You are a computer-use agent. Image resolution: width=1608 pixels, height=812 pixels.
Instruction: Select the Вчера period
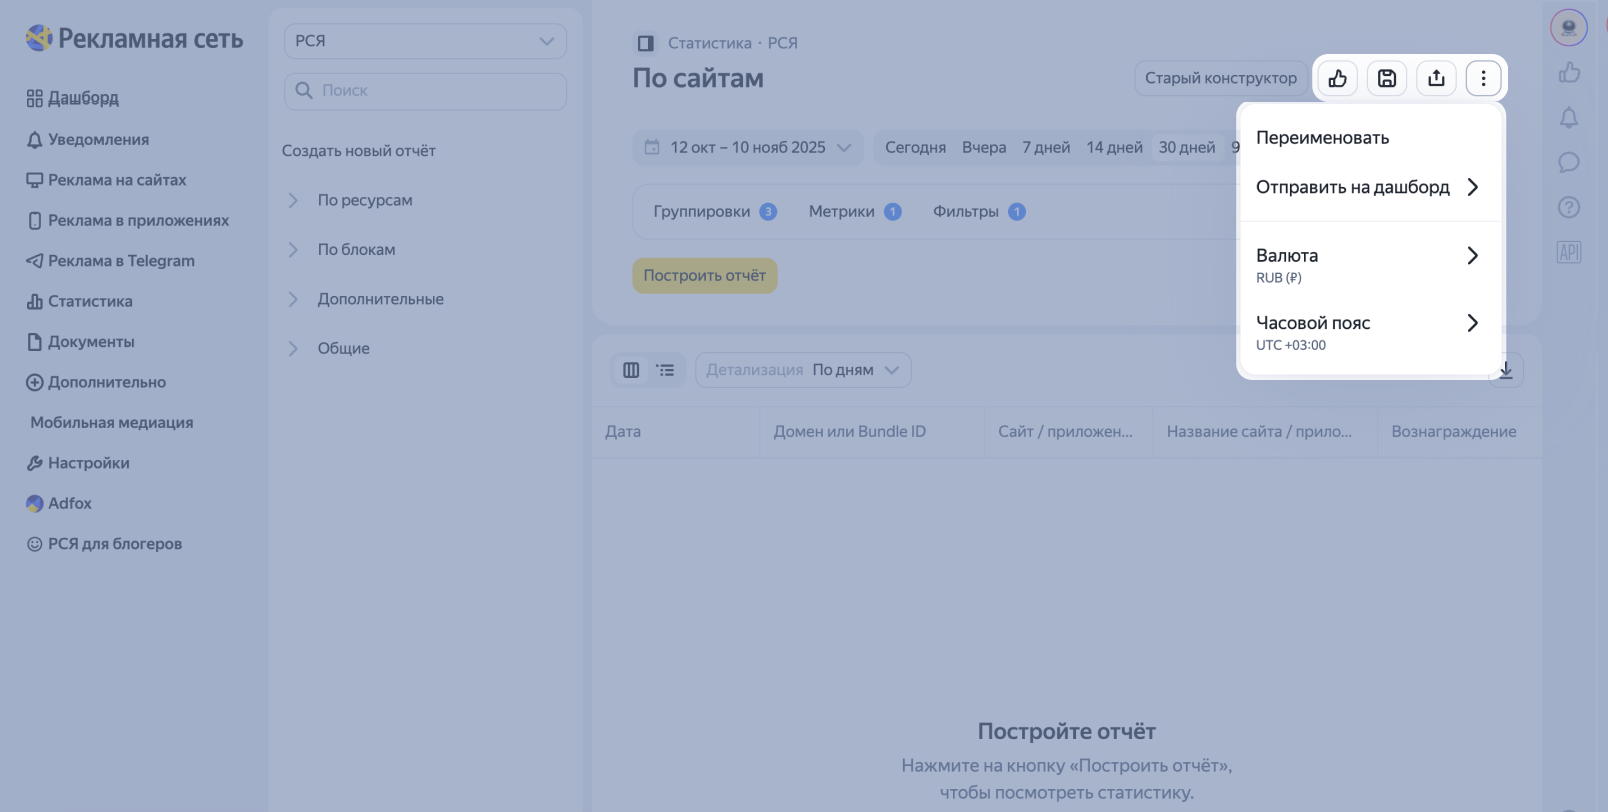point(984,147)
